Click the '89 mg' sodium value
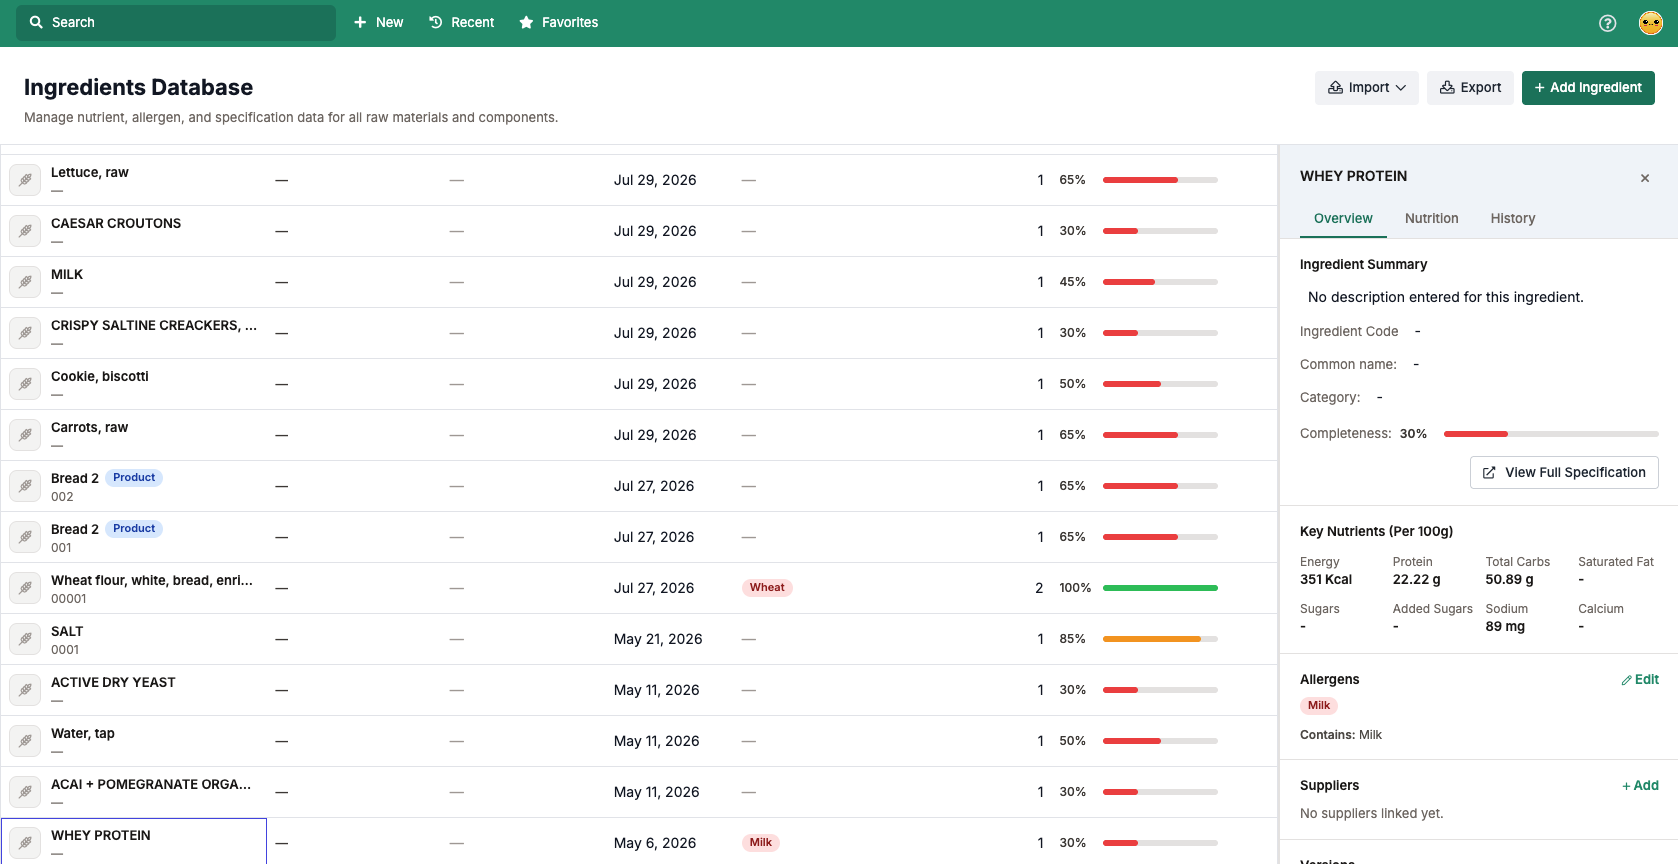The width and height of the screenshot is (1678, 864). [1505, 627]
